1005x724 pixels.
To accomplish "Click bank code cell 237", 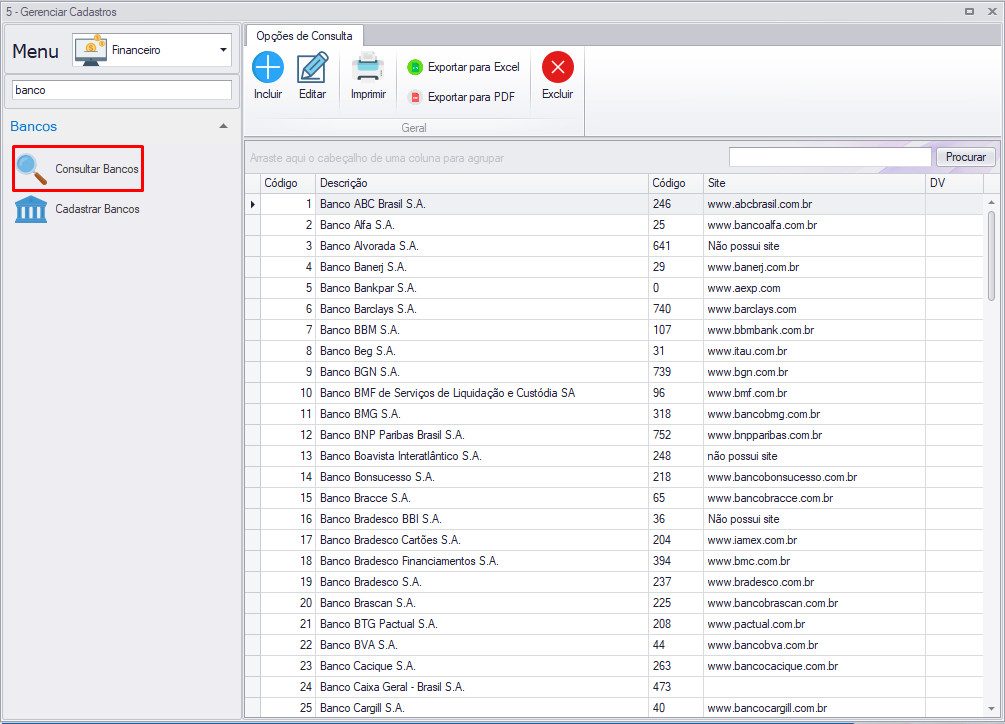I will click(x=676, y=582).
